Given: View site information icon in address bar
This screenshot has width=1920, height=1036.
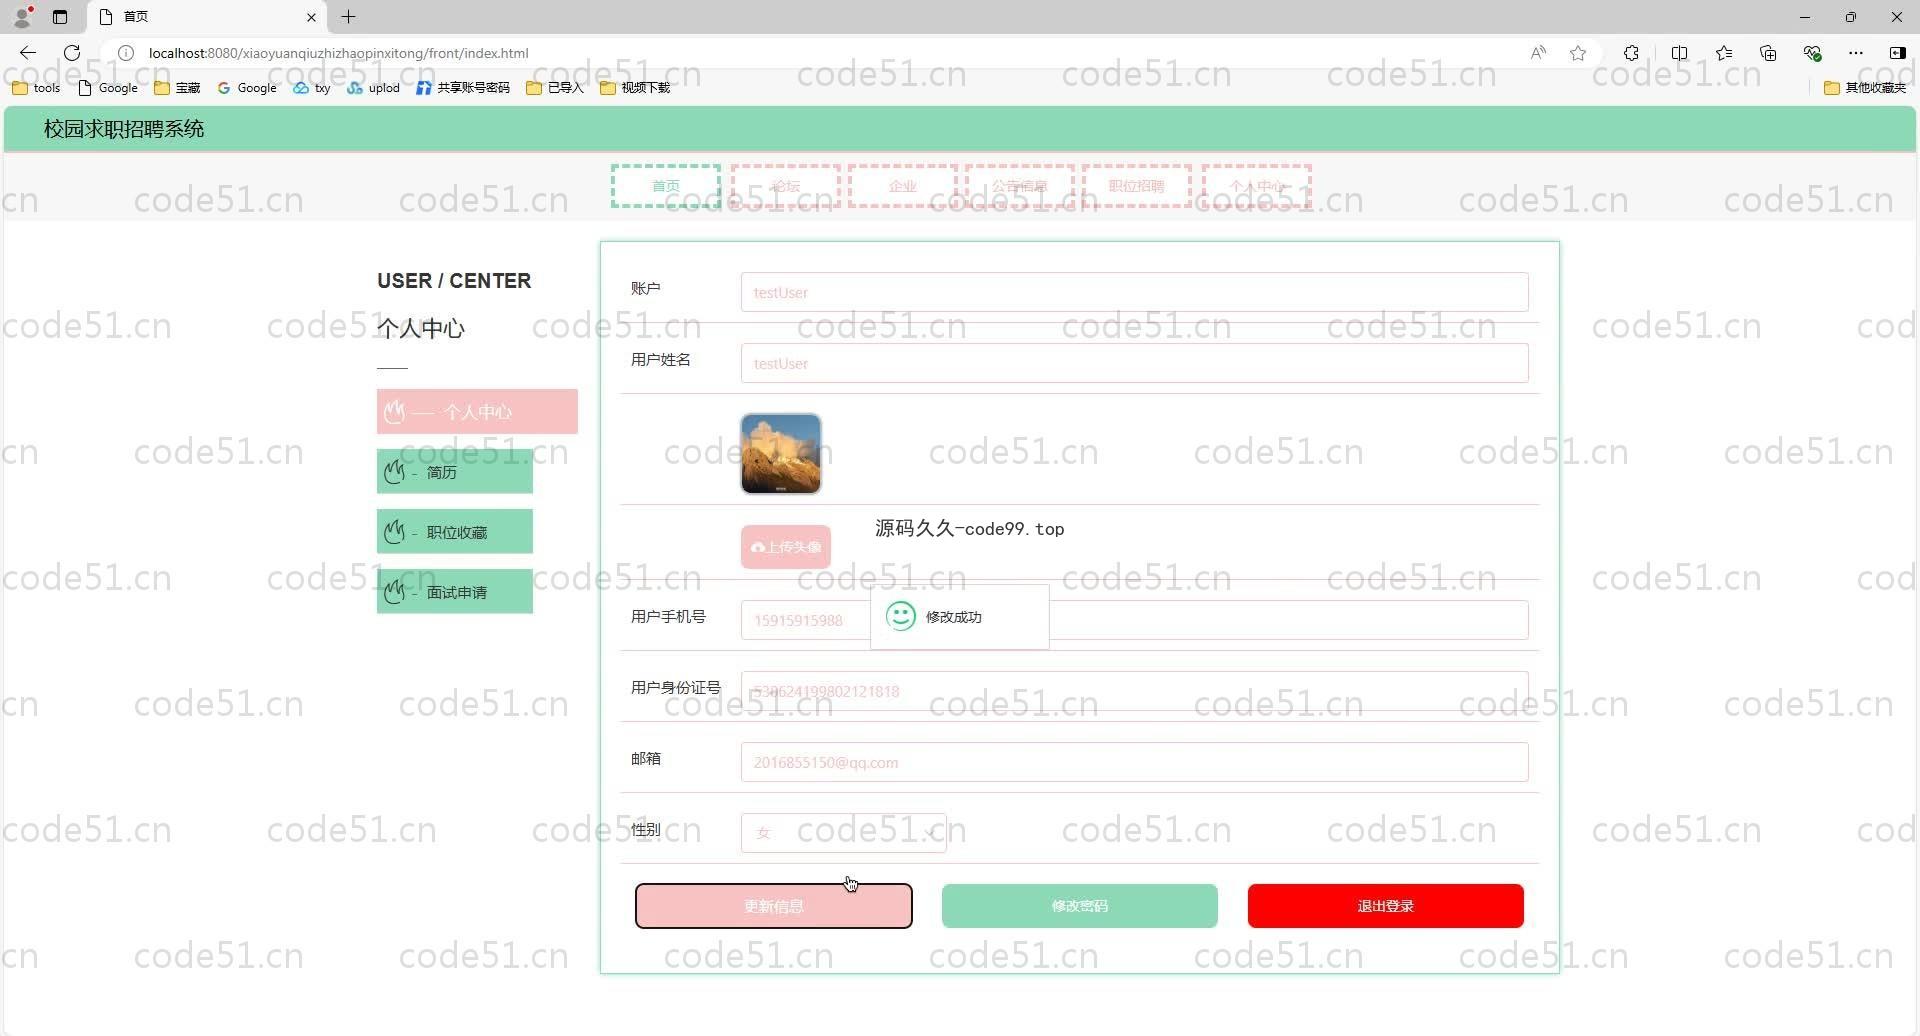Looking at the screenshot, I should point(126,53).
